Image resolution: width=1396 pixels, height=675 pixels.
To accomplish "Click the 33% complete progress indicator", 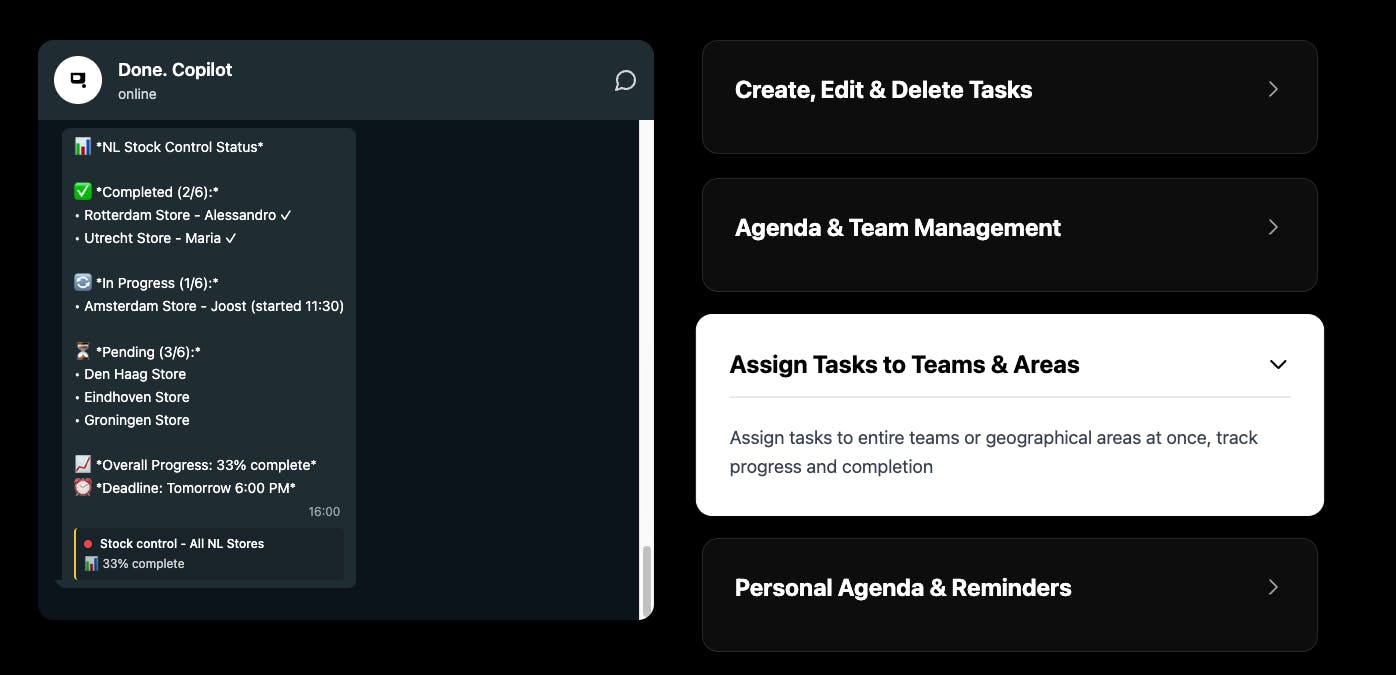I will coord(134,564).
